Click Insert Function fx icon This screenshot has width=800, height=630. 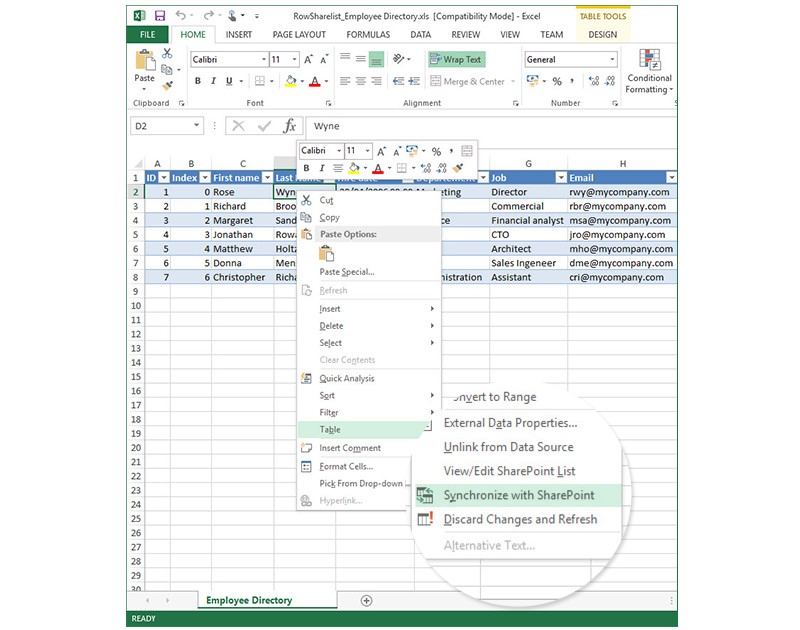290,126
